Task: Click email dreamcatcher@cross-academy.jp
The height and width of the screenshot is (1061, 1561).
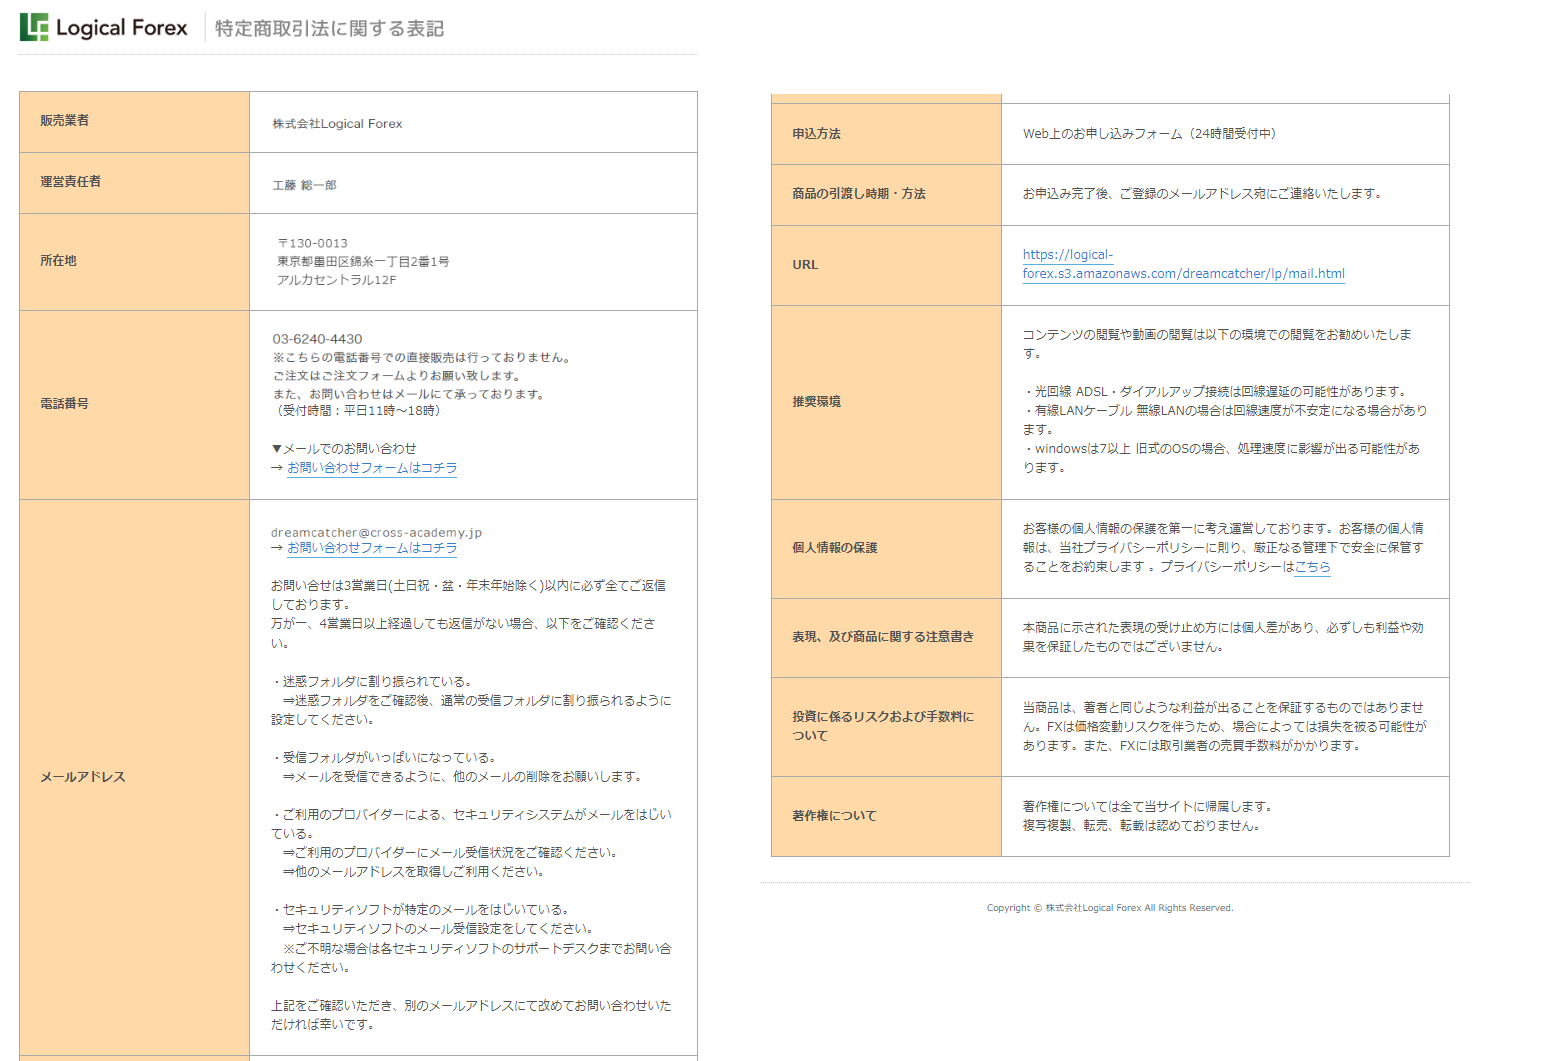Action: pyautogui.click(x=376, y=532)
